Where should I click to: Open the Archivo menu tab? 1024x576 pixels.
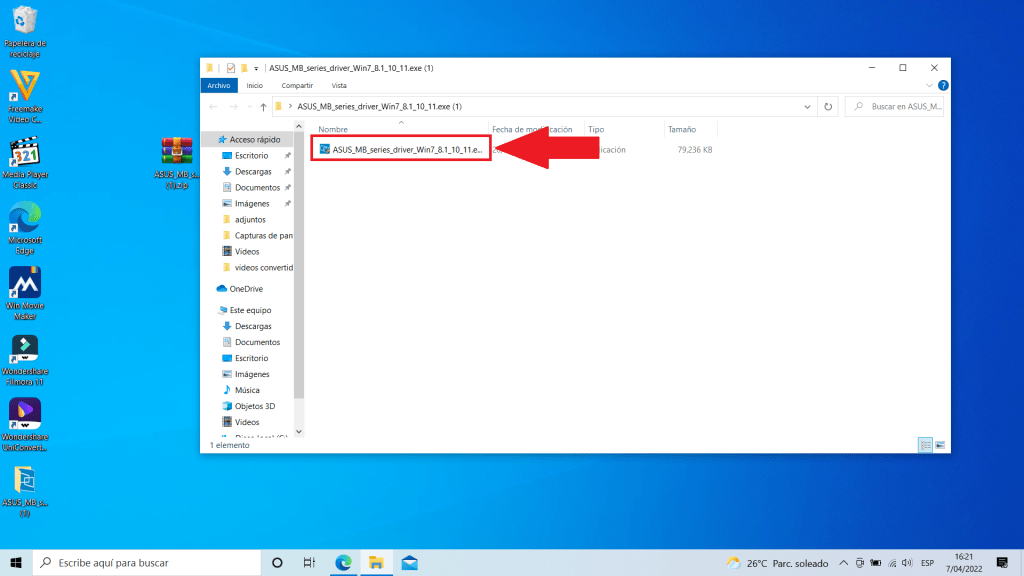(218, 86)
